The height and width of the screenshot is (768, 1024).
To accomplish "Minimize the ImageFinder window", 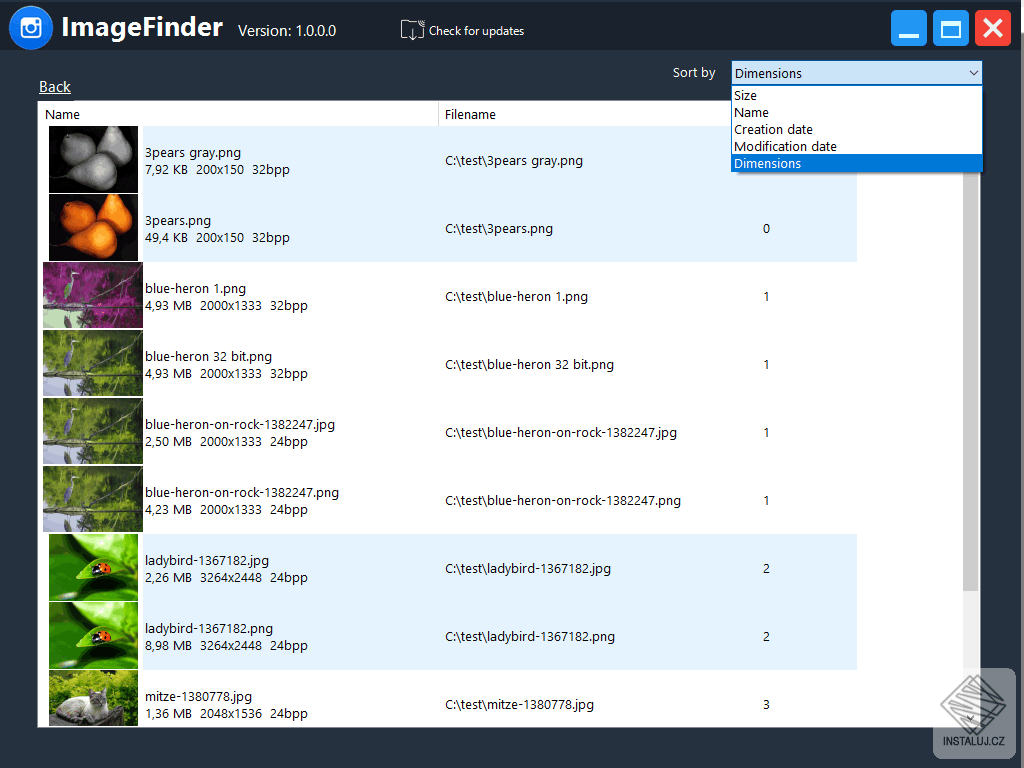I will pyautogui.click(x=908, y=28).
